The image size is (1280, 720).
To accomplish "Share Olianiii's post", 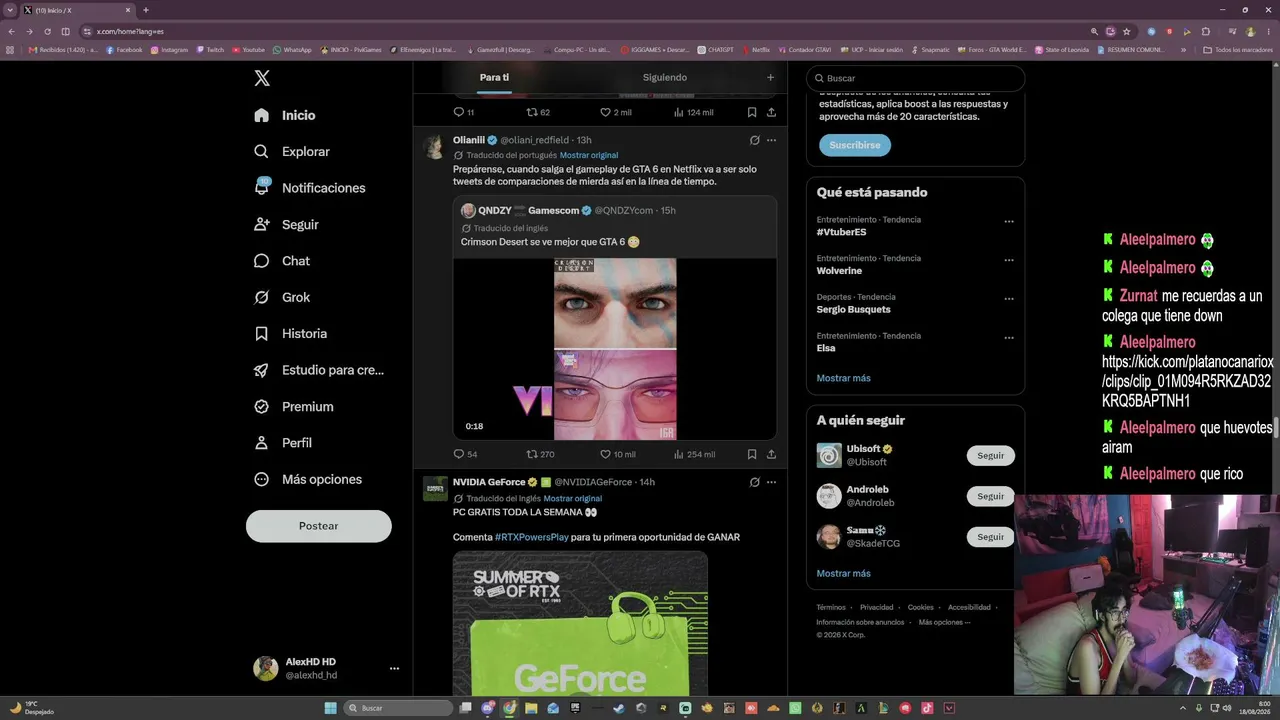I will click(771, 454).
